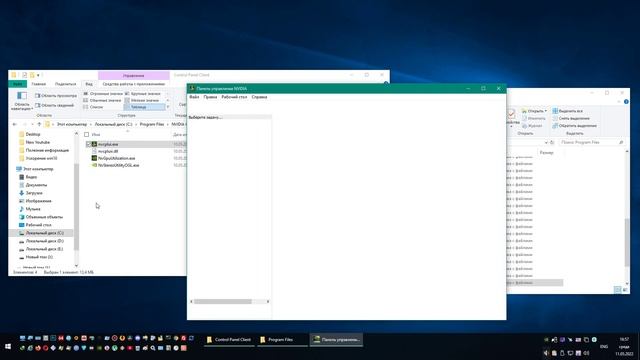
Task: Open Windows Start button
Action: 8,347
